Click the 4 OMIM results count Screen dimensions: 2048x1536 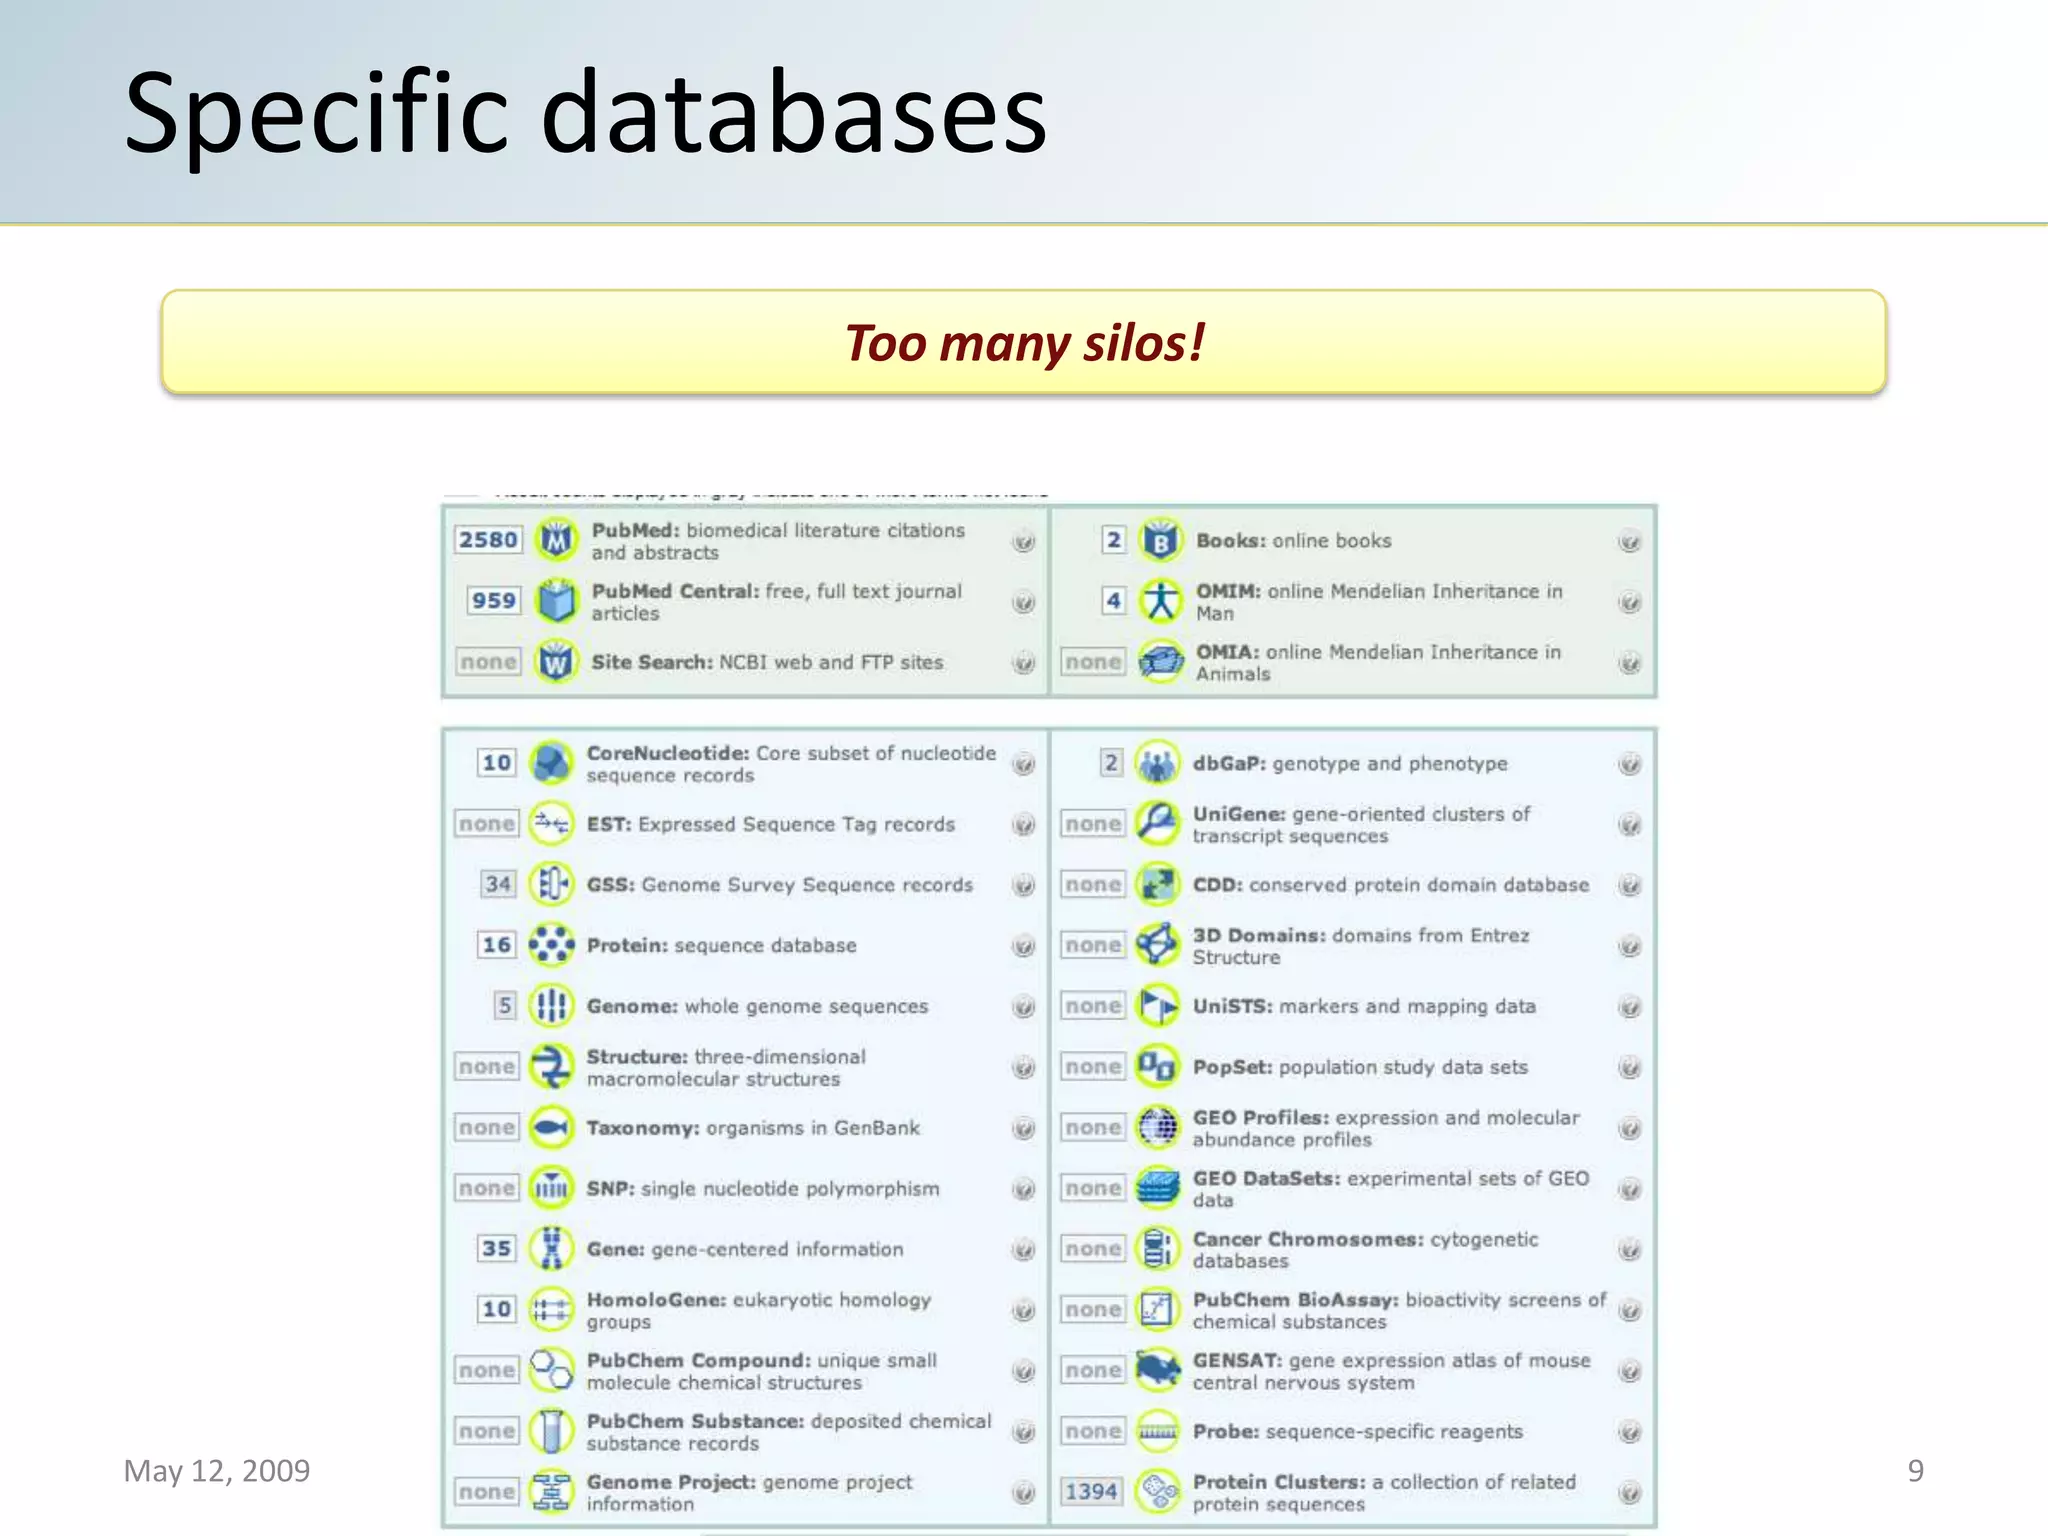[x=1113, y=601]
